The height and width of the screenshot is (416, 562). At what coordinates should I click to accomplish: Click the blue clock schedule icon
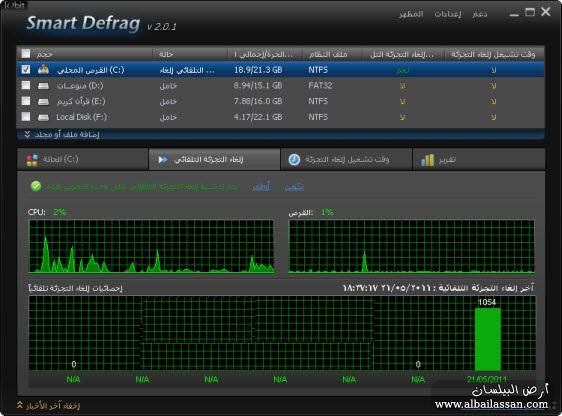[294, 159]
